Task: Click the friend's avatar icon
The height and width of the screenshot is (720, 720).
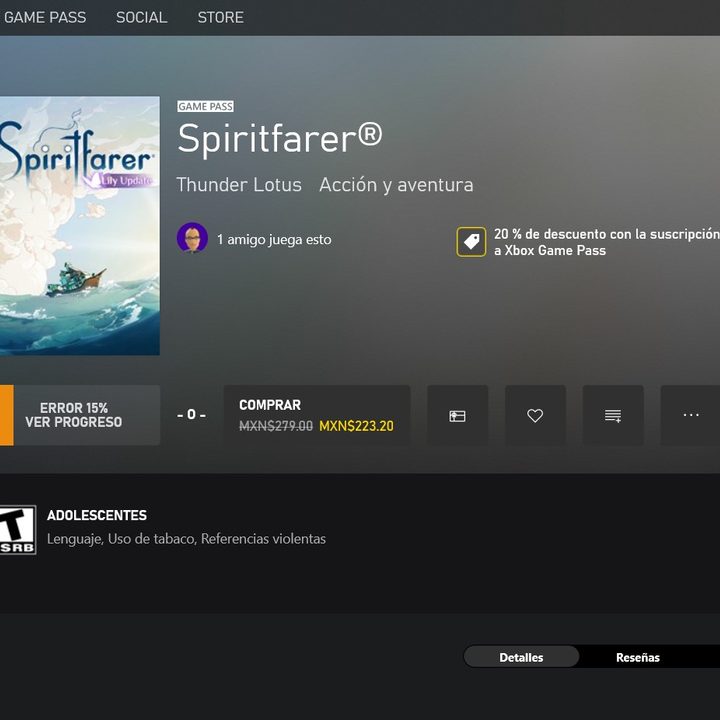Action: pyautogui.click(x=192, y=238)
